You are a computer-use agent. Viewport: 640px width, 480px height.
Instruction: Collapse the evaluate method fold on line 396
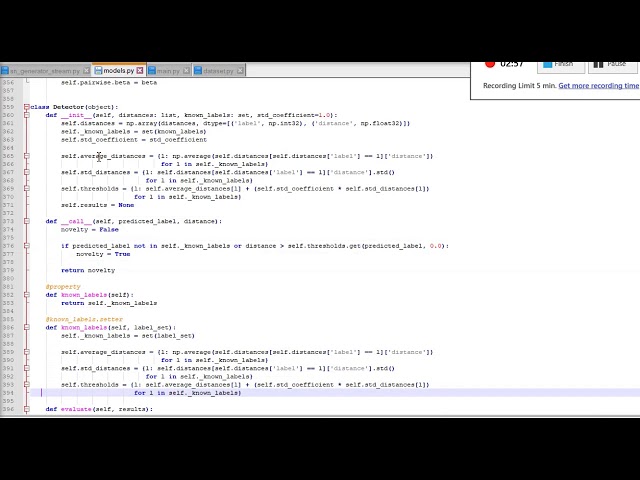pos(27,409)
